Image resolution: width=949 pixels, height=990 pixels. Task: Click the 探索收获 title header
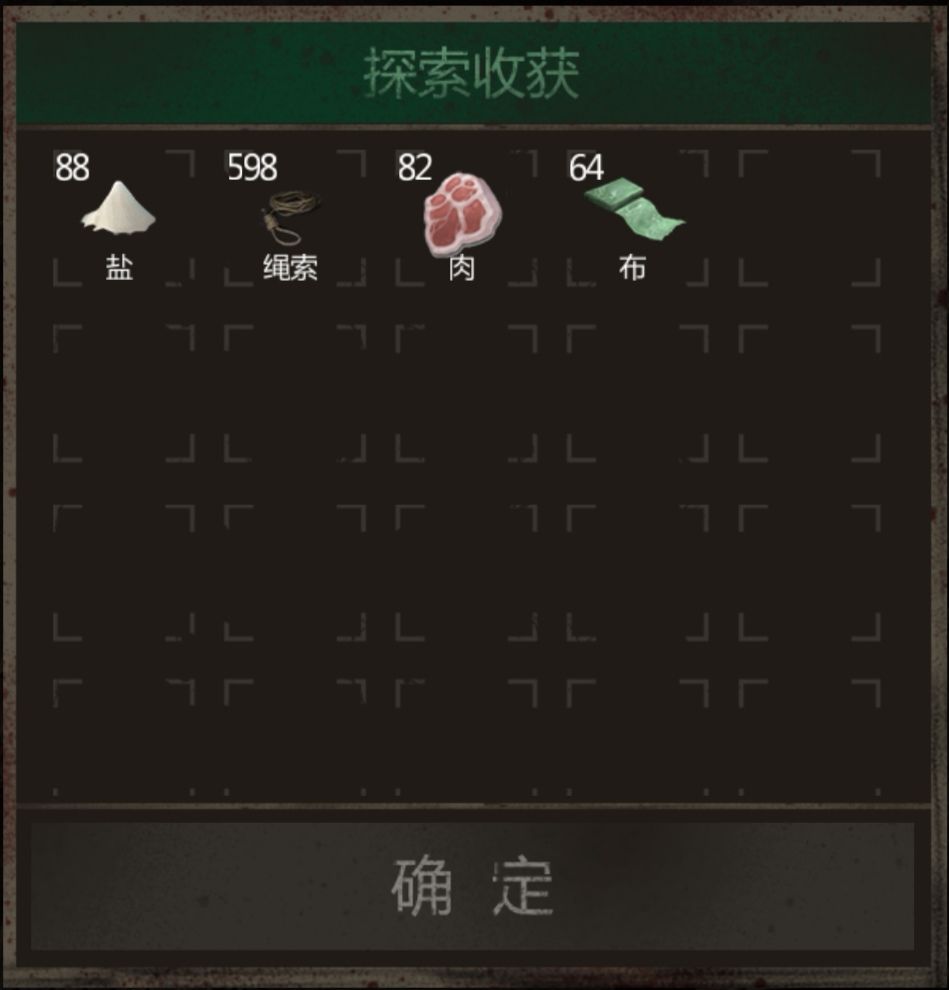(472, 74)
